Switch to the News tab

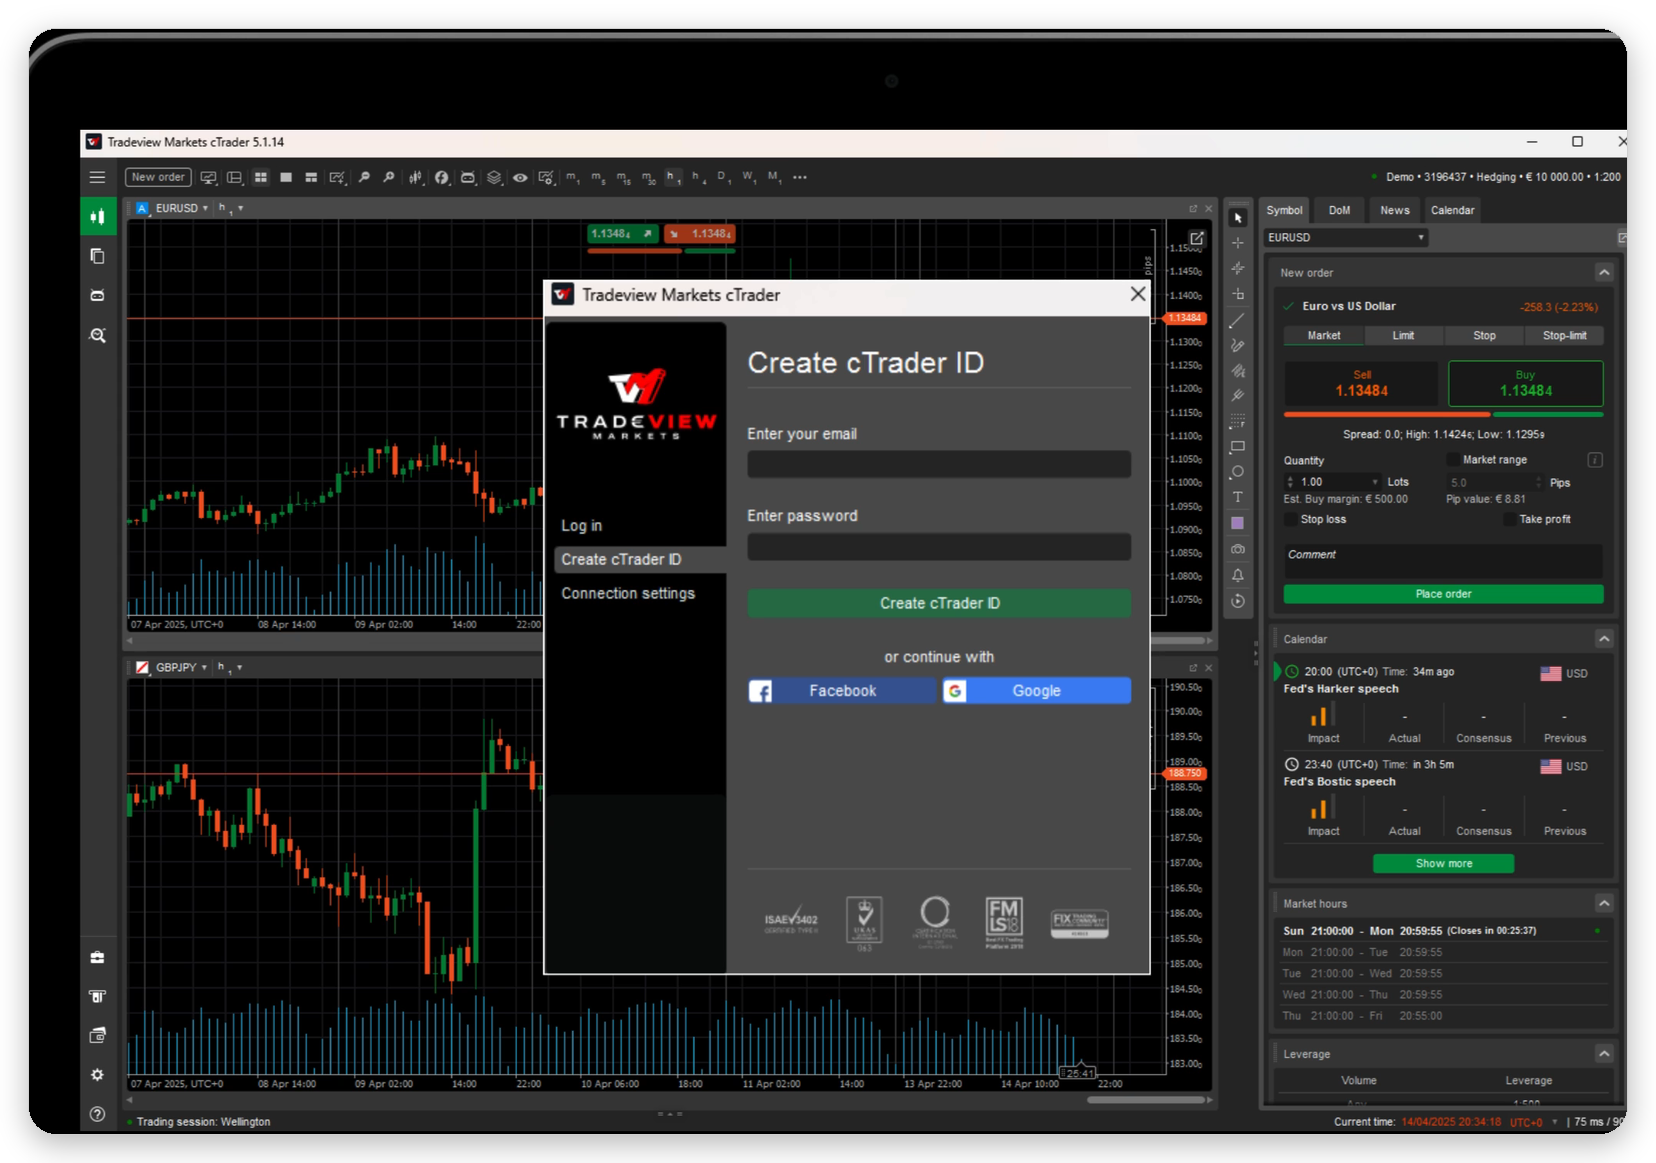tap(1394, 210)
